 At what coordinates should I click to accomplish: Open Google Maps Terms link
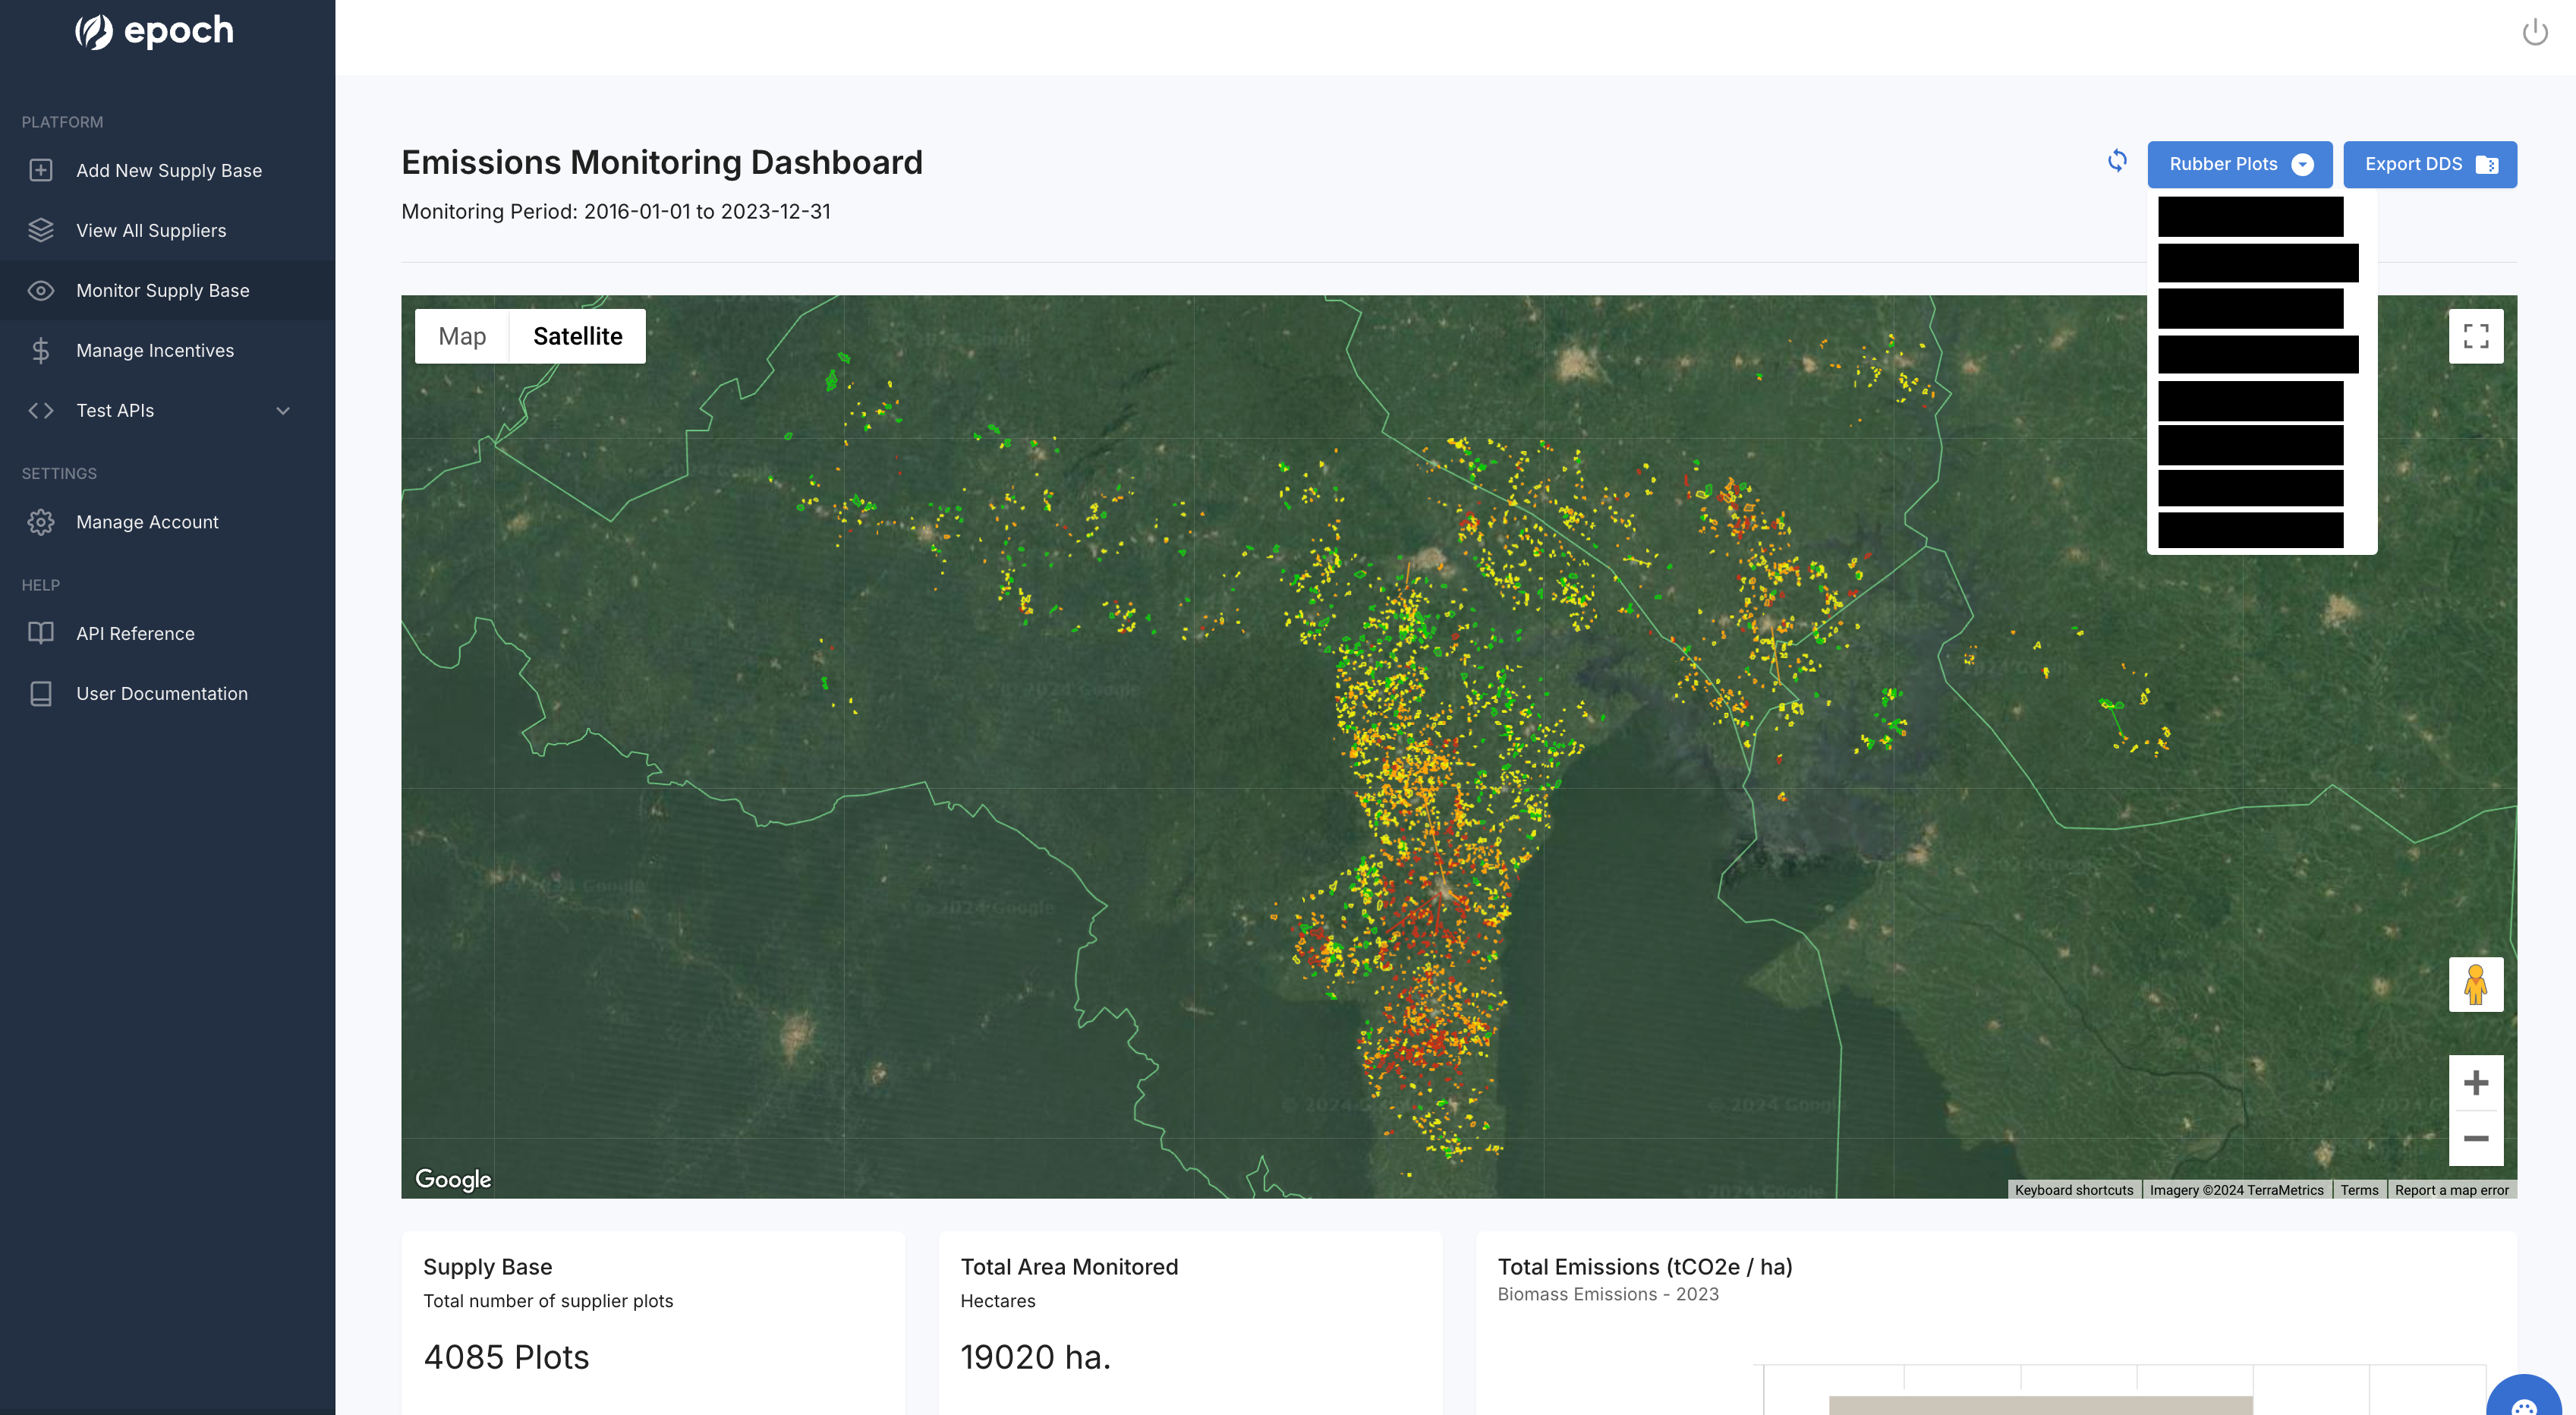2359,1190
